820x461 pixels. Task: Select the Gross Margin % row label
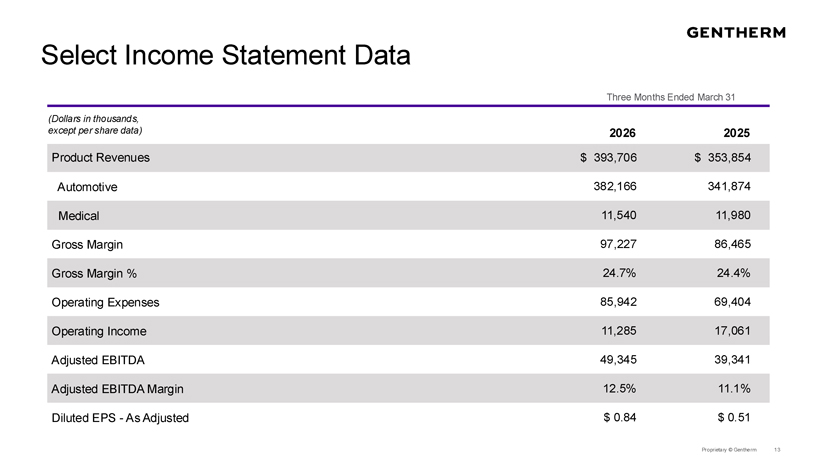[94, 273]
